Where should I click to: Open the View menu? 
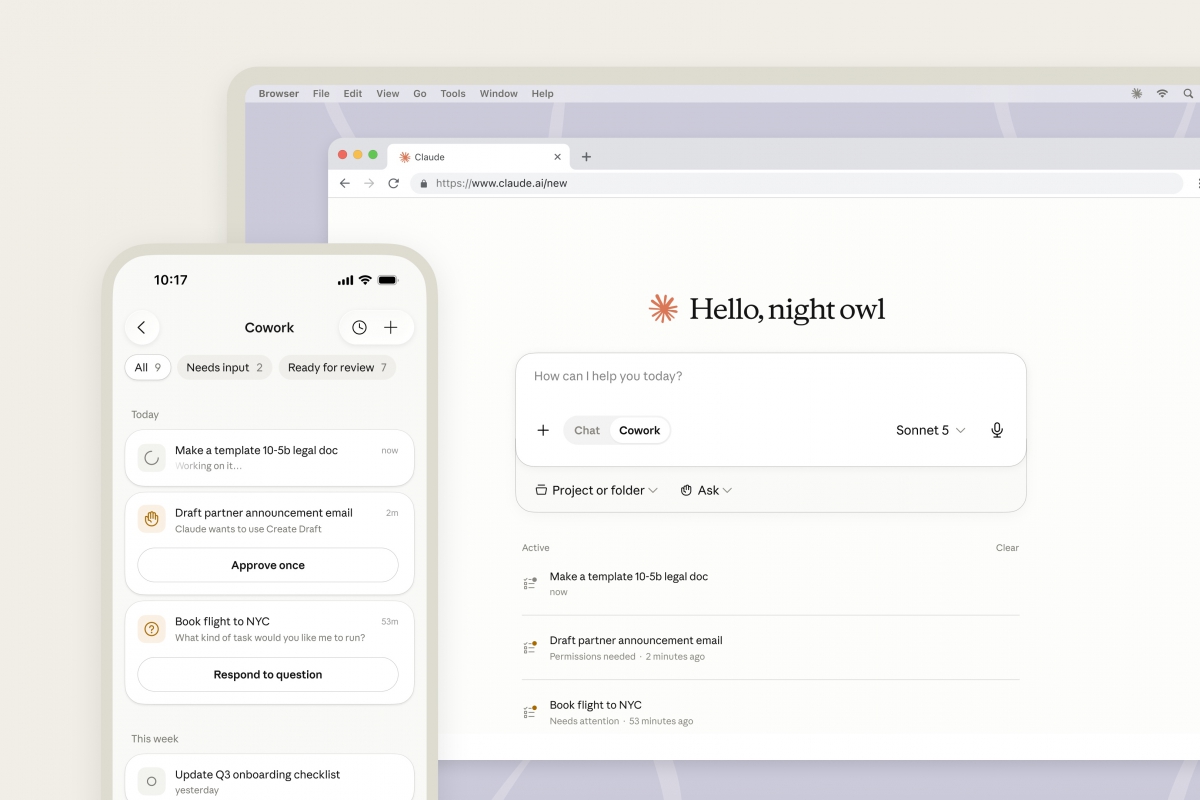coord(388,94)
